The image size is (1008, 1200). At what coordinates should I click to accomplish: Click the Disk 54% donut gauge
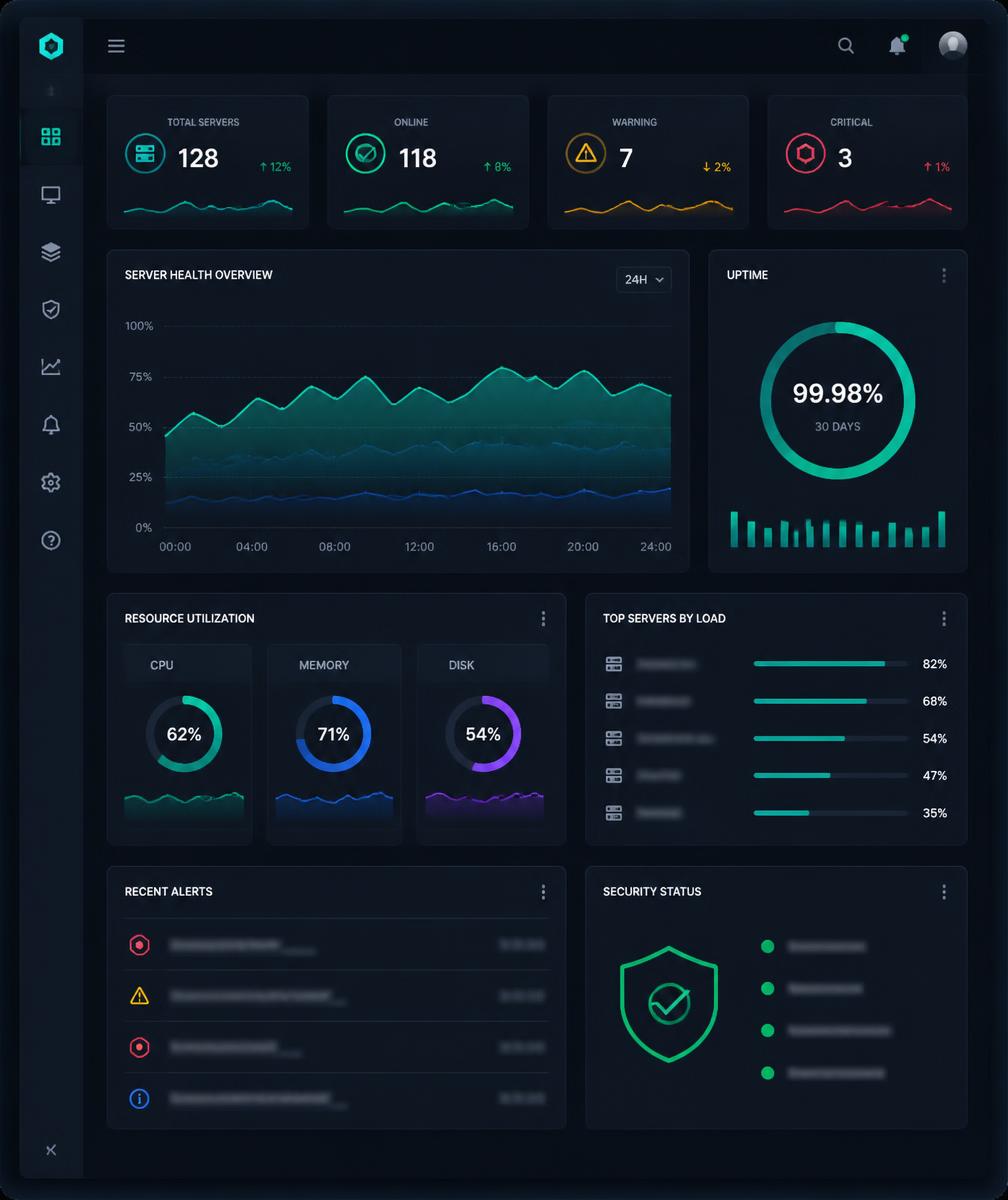coord(483,734)
